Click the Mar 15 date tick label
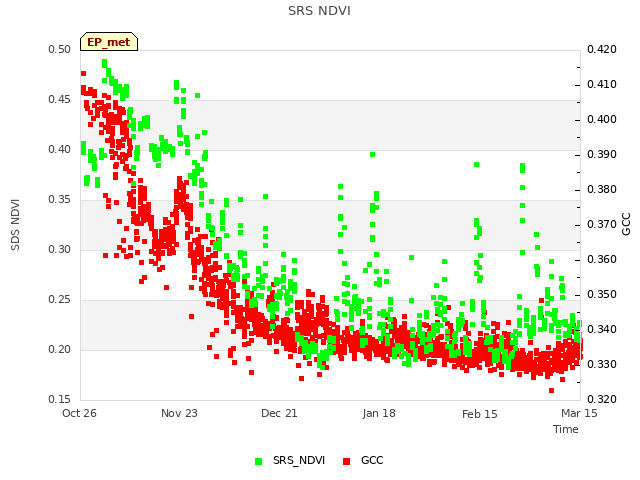The height and width of the screenshot is (480, 640). click(x=579, y=413)
